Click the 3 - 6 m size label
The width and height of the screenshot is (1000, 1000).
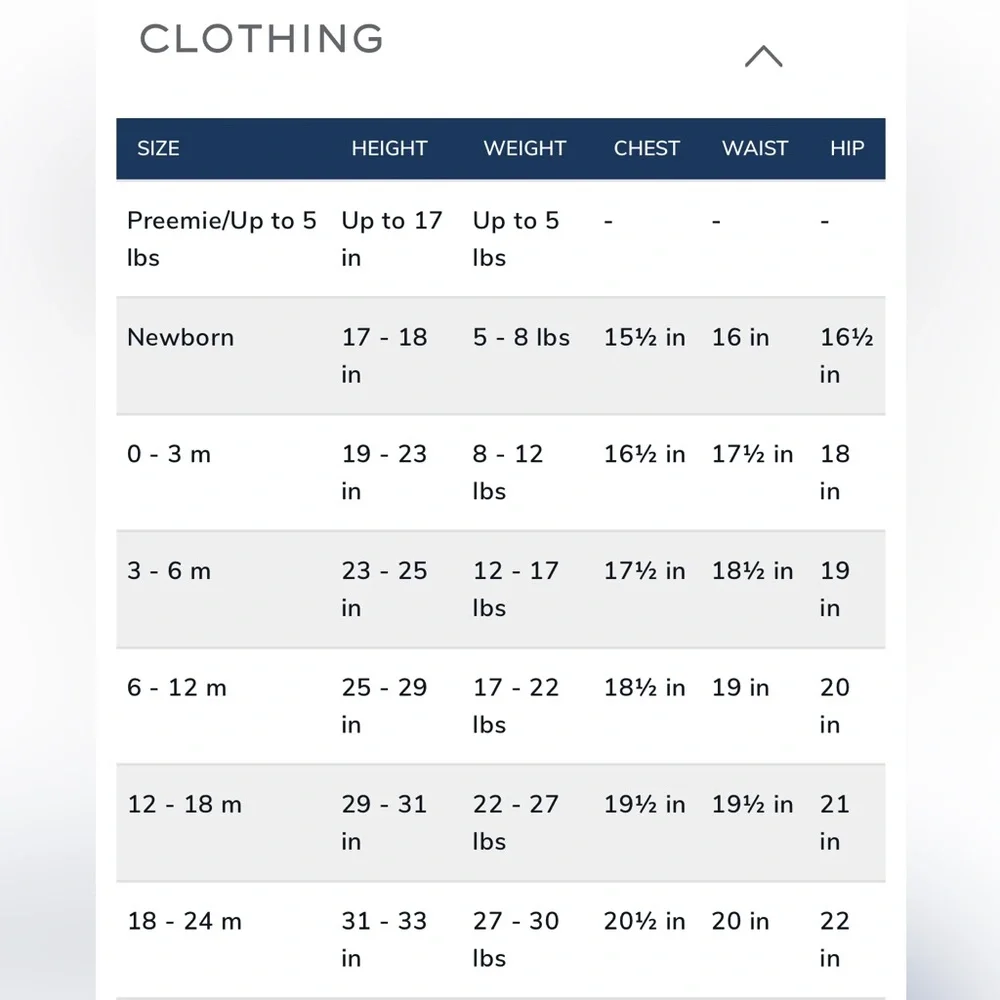[169, 571]
